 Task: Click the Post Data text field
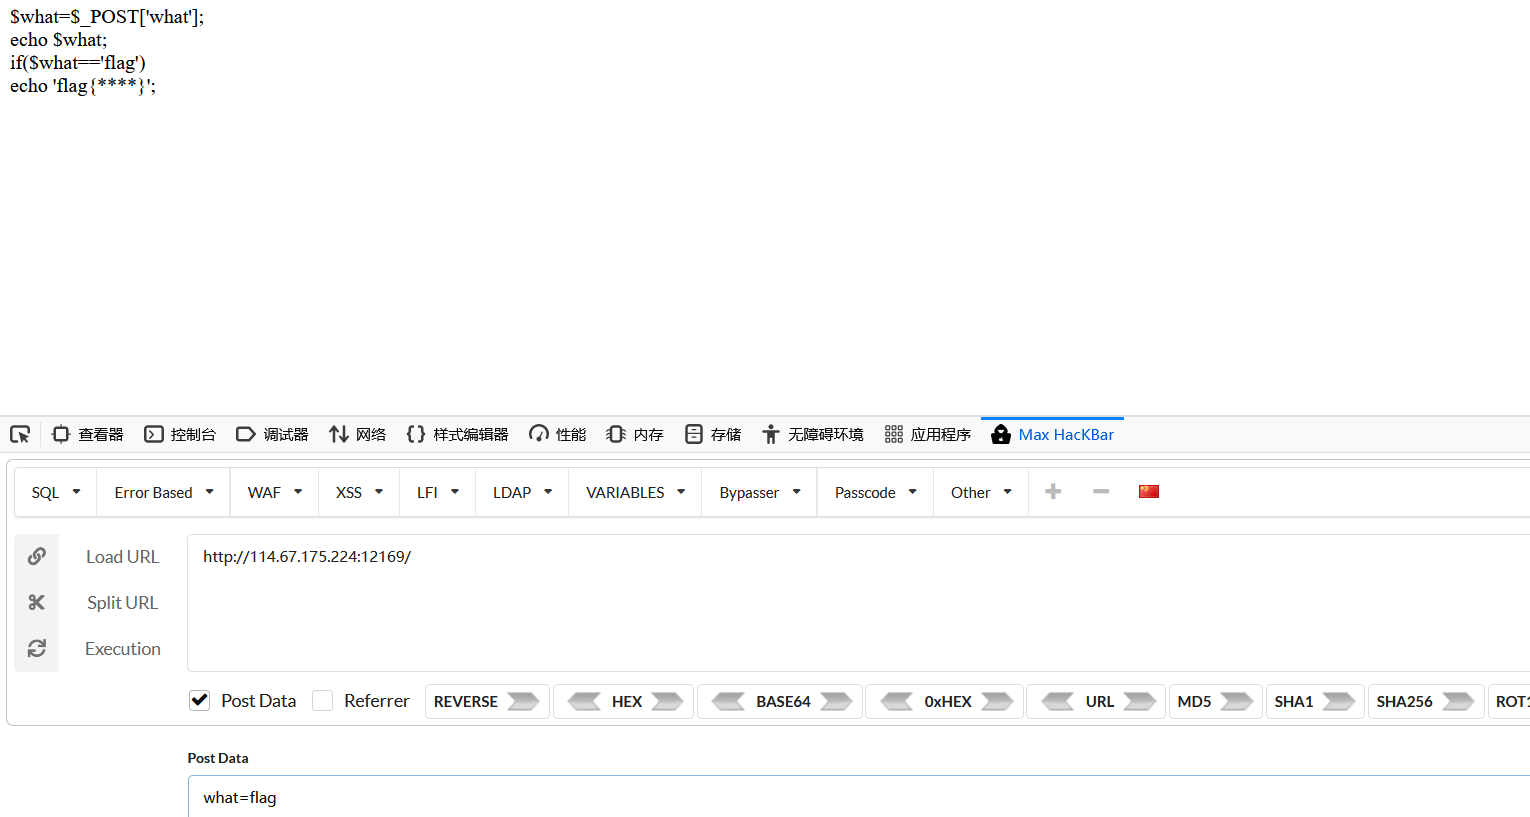[x=858, y=797]
